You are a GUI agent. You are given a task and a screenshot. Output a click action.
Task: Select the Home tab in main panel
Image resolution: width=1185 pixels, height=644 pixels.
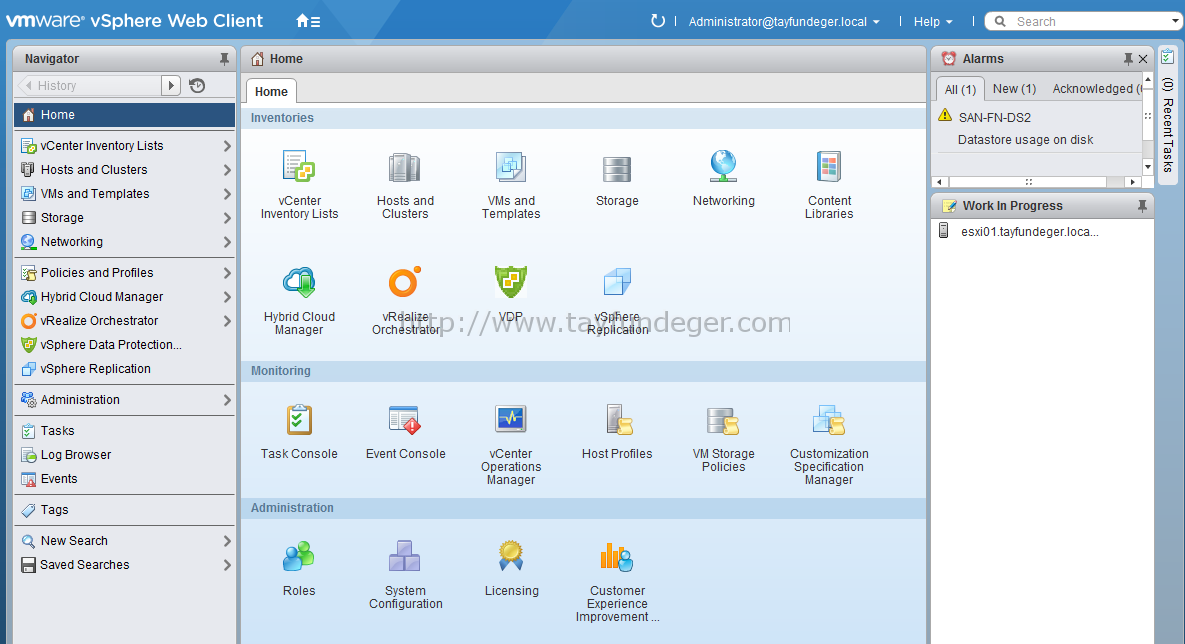[271, 91]
